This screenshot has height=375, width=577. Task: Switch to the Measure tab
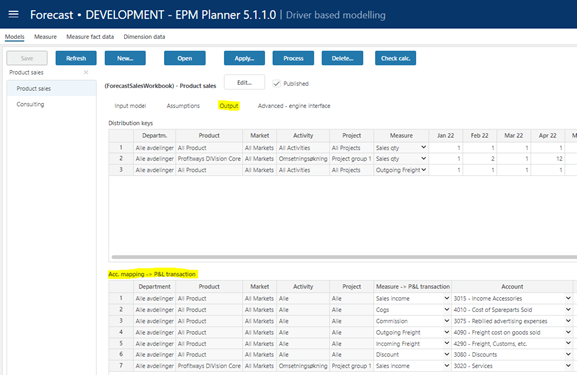click(x=45, y=37)
